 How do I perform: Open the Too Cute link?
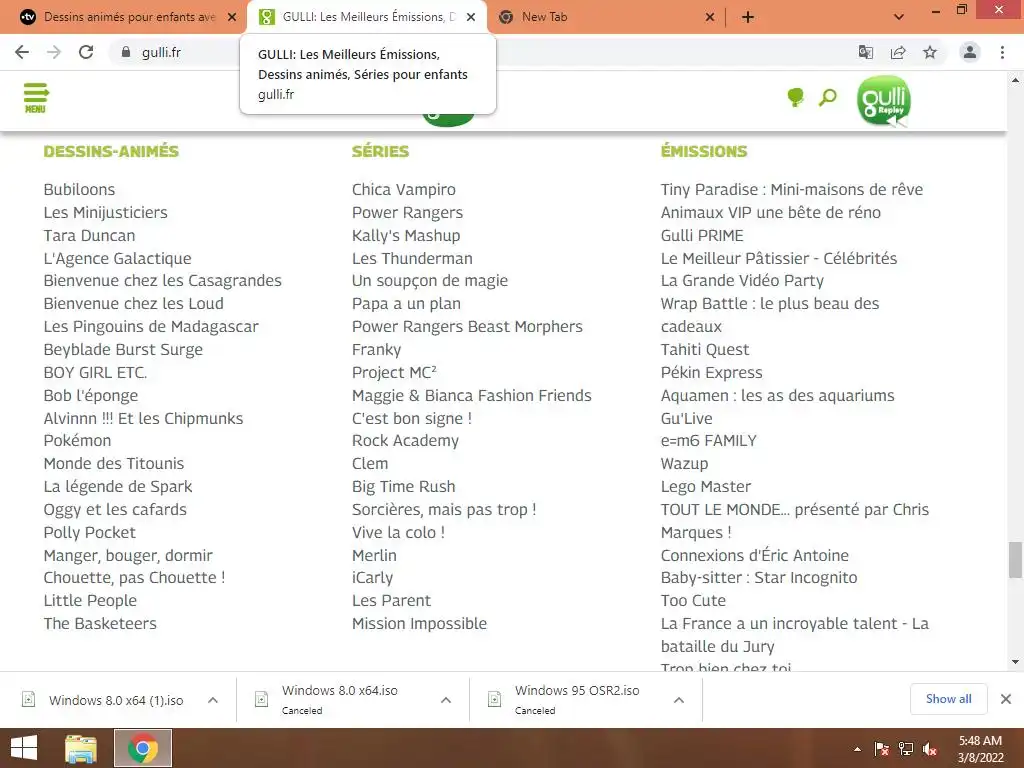tap(693, 600)
